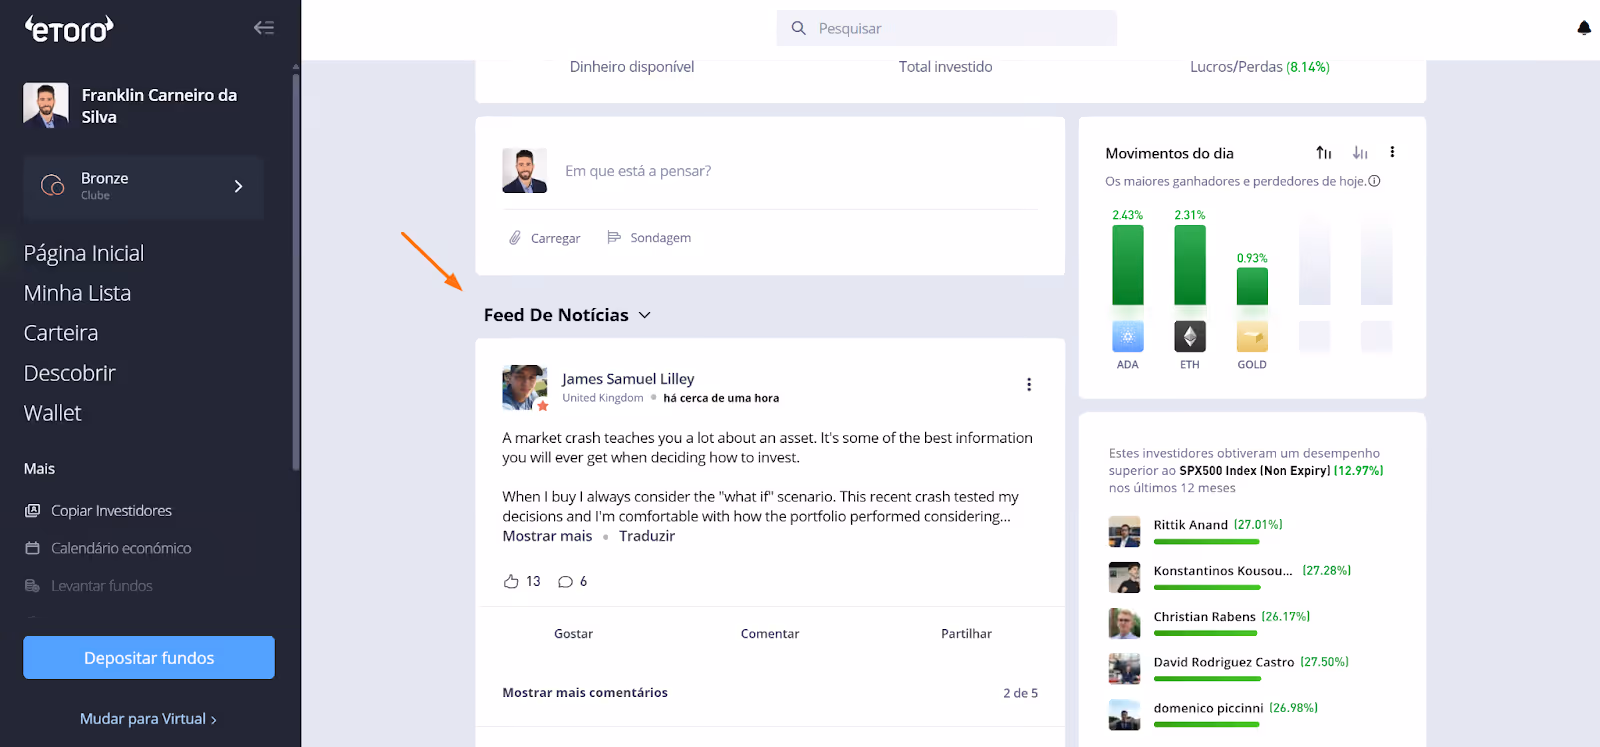
Task: Open Rittik Anand investor name
Action: pos(1190,525)
